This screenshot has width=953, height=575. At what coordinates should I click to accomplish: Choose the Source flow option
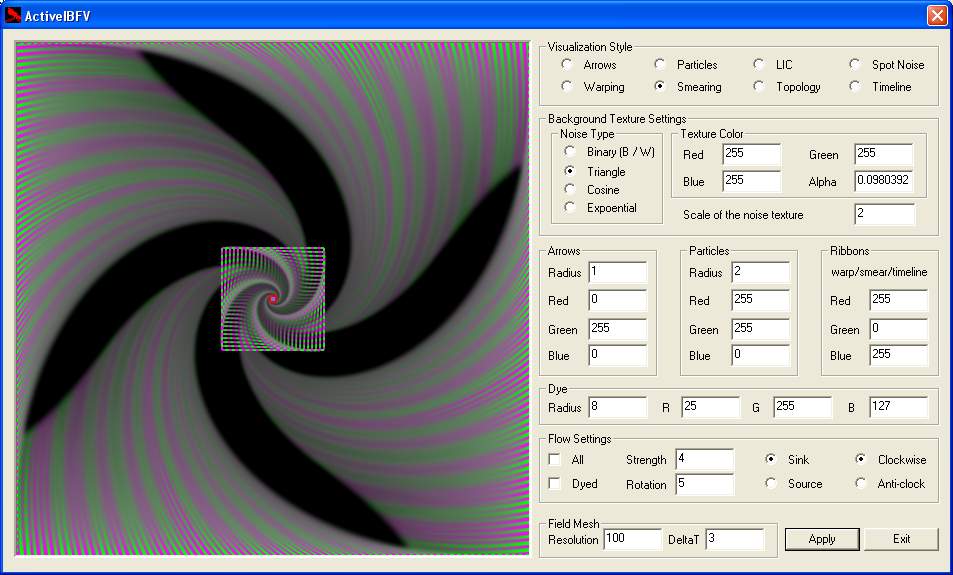pos(771,484)
